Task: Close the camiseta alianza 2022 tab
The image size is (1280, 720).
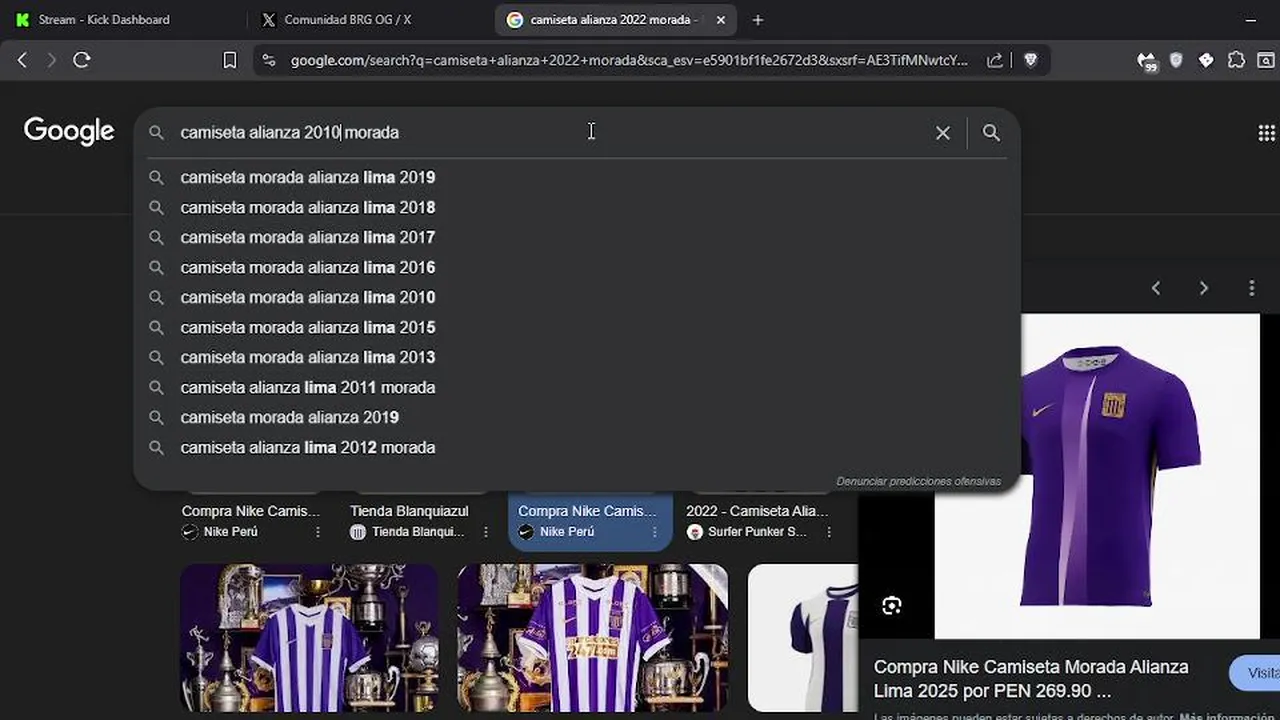Action: (x=721, y=20)
